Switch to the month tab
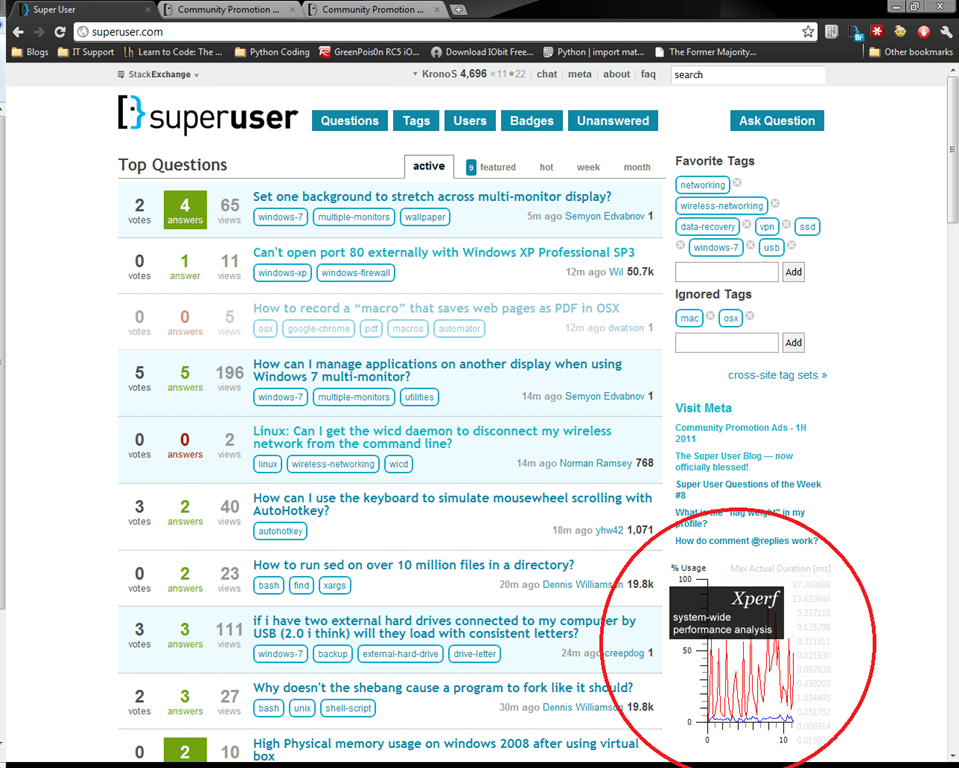Screen dimensions: 959x768 637,167
